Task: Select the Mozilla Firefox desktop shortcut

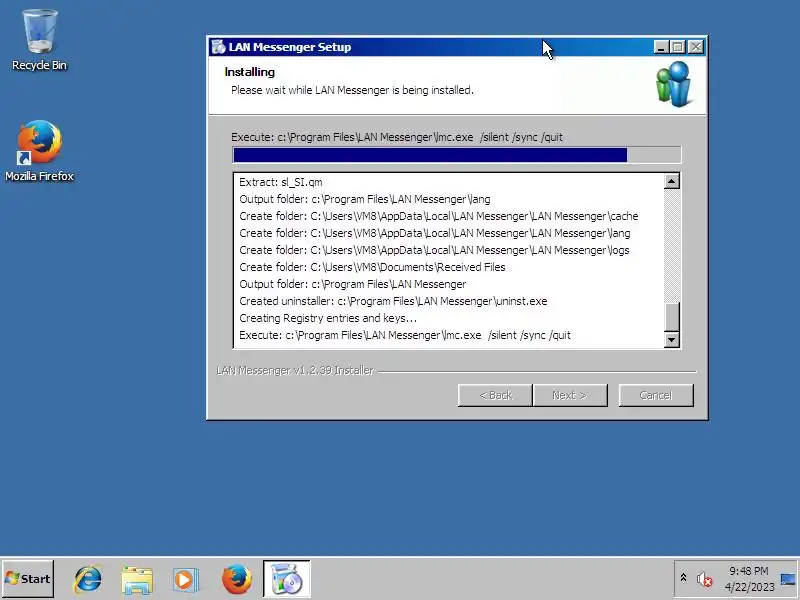Action: point(39,151)
